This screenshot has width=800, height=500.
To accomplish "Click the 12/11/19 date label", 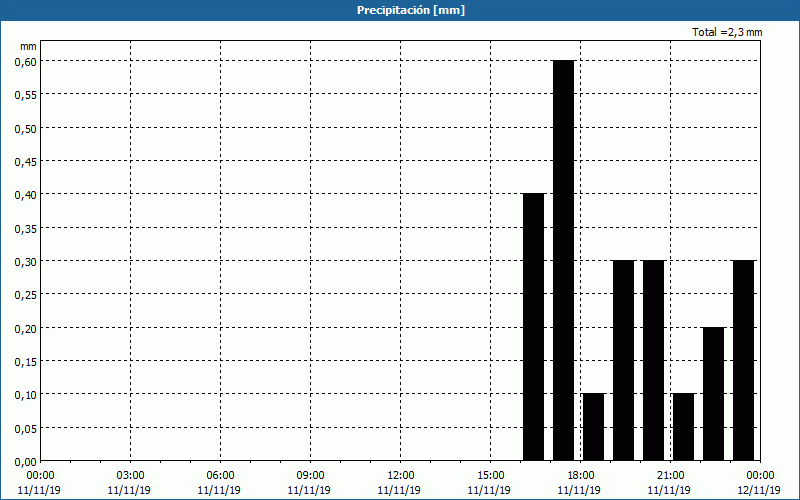I will [759, 490].
